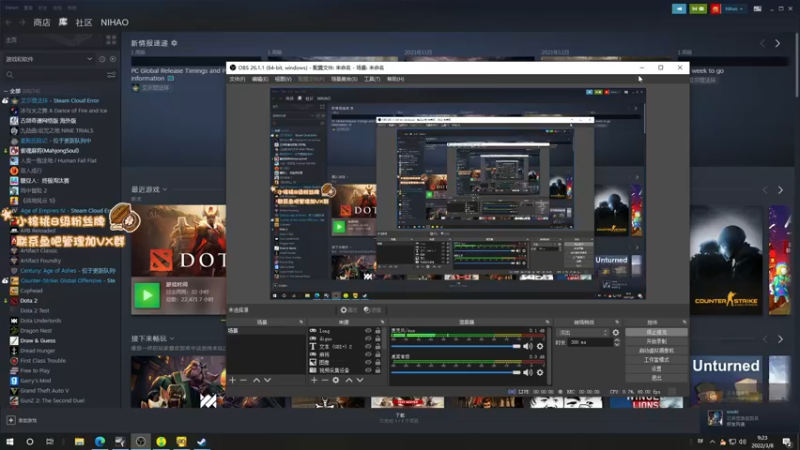This screenshot has width=800, height=450.
Task: Open the OBS Help menu
Action: pyautogui.click(x=395, y=79)
